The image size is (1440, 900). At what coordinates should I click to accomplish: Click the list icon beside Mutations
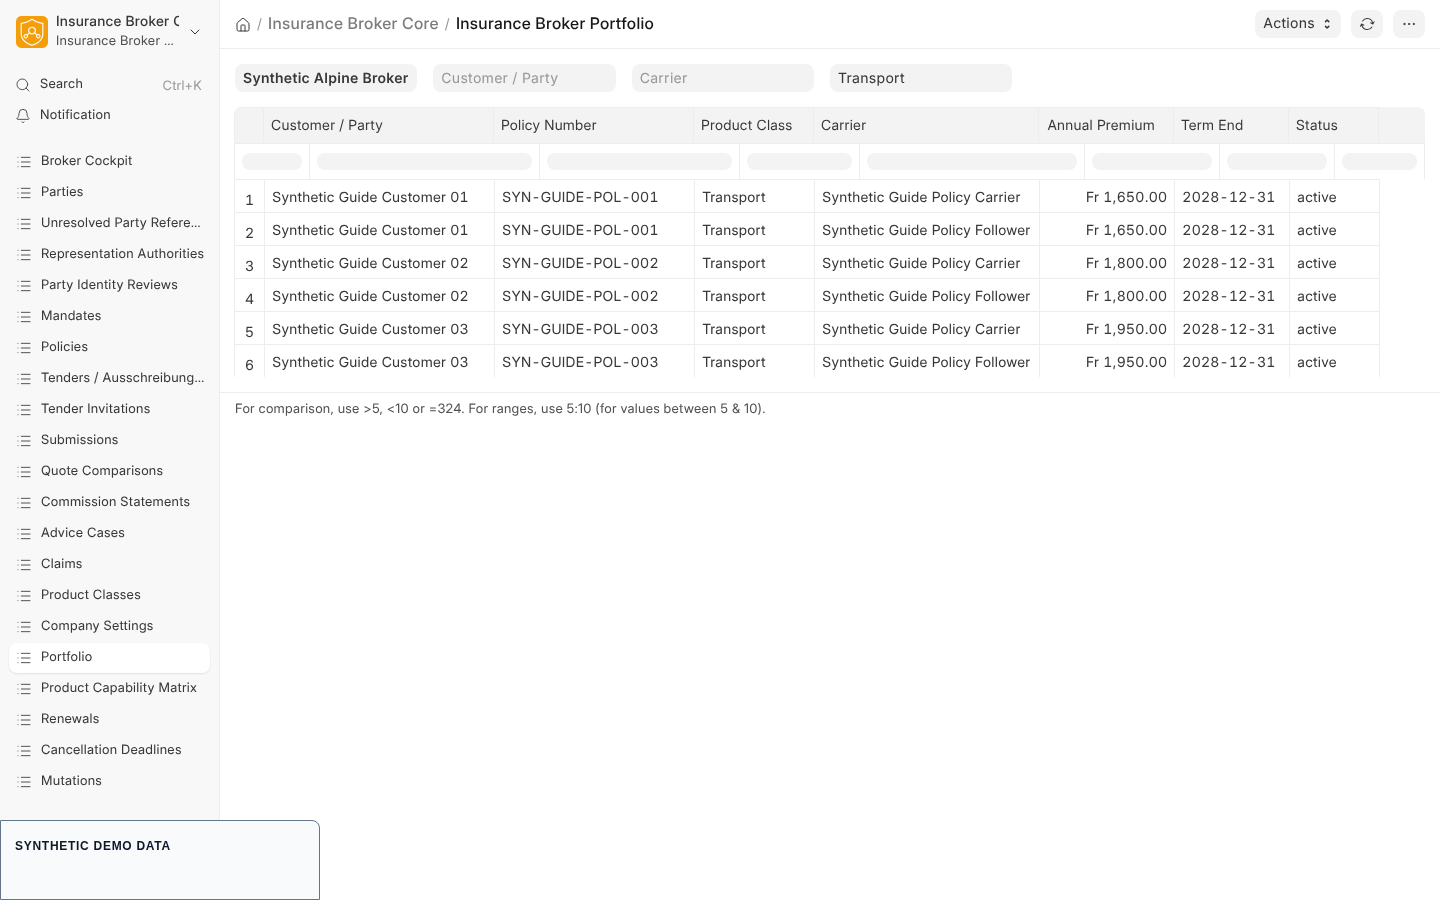pyautogui.click(x=25, y=781)
